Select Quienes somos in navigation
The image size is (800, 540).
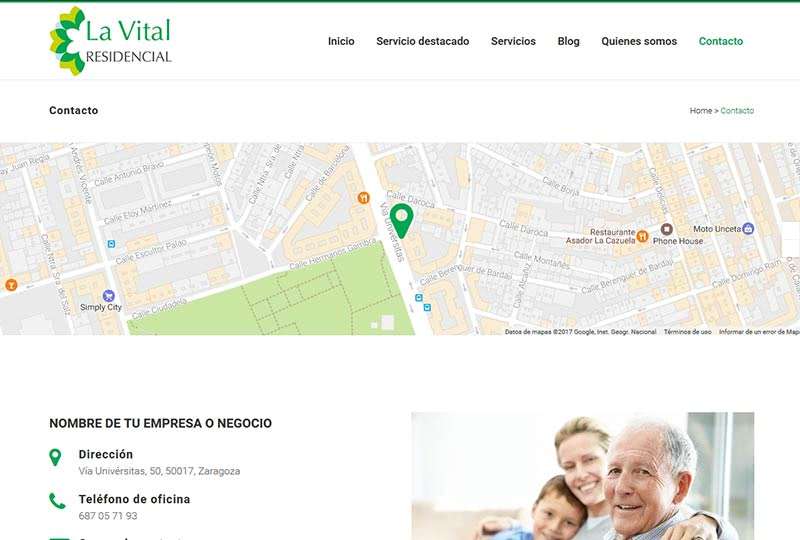[639, 41]
